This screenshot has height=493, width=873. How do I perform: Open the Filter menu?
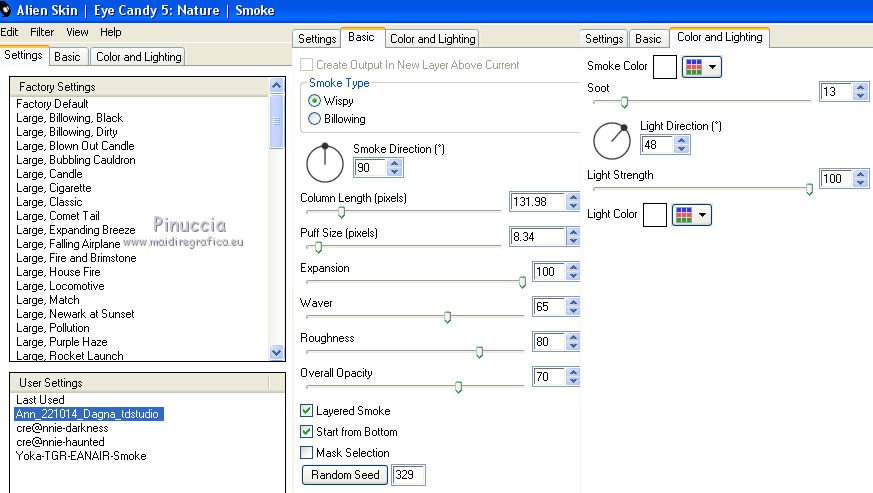(x=42, y=32)
